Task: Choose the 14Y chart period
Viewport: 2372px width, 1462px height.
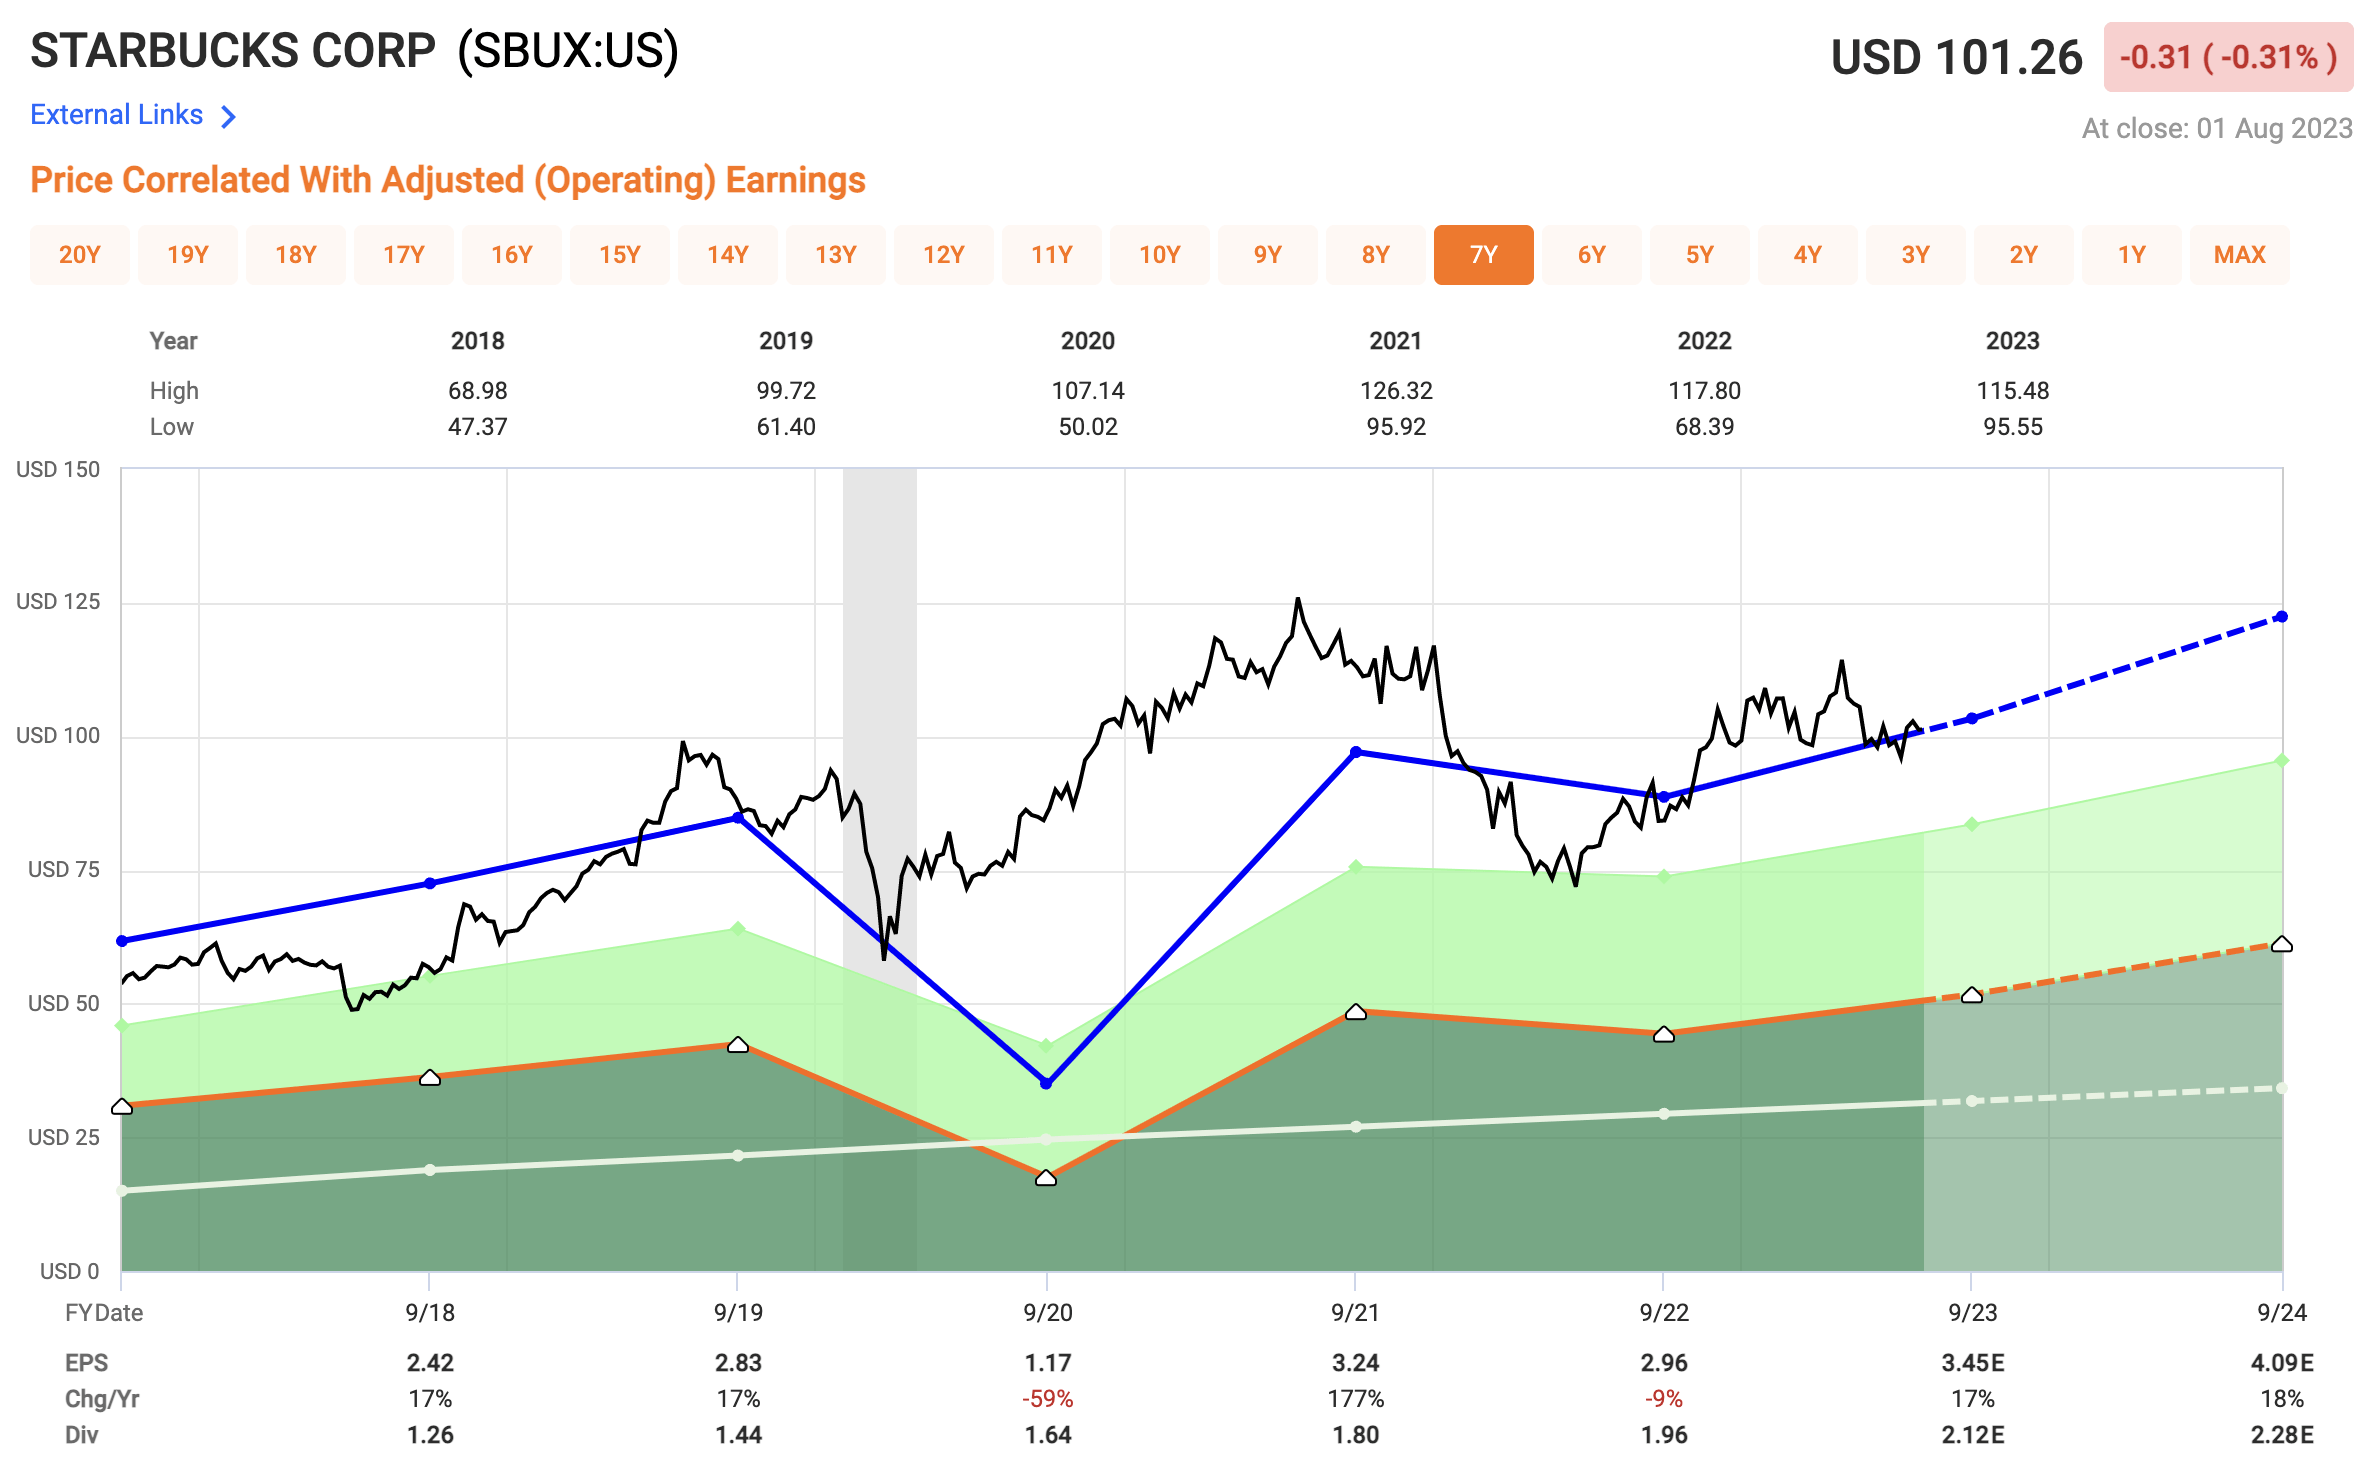Action: coord(728,255)
